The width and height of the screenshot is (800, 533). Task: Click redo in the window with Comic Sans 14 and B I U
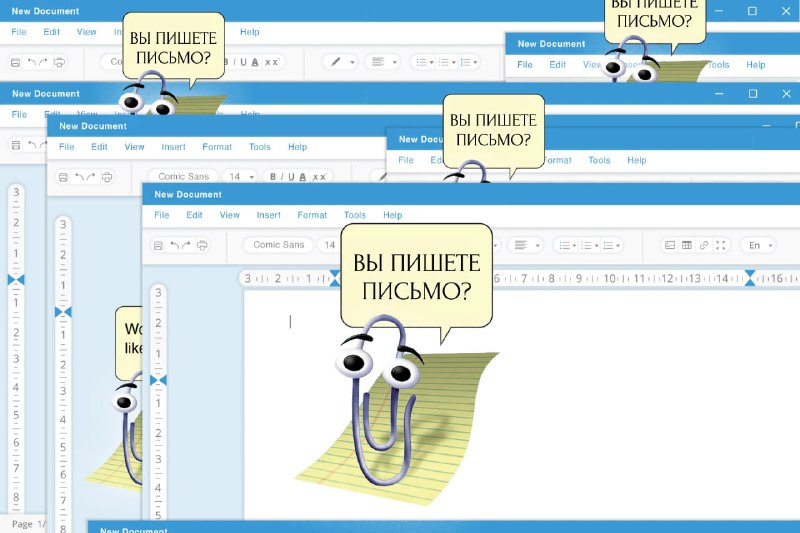[91, 177]
